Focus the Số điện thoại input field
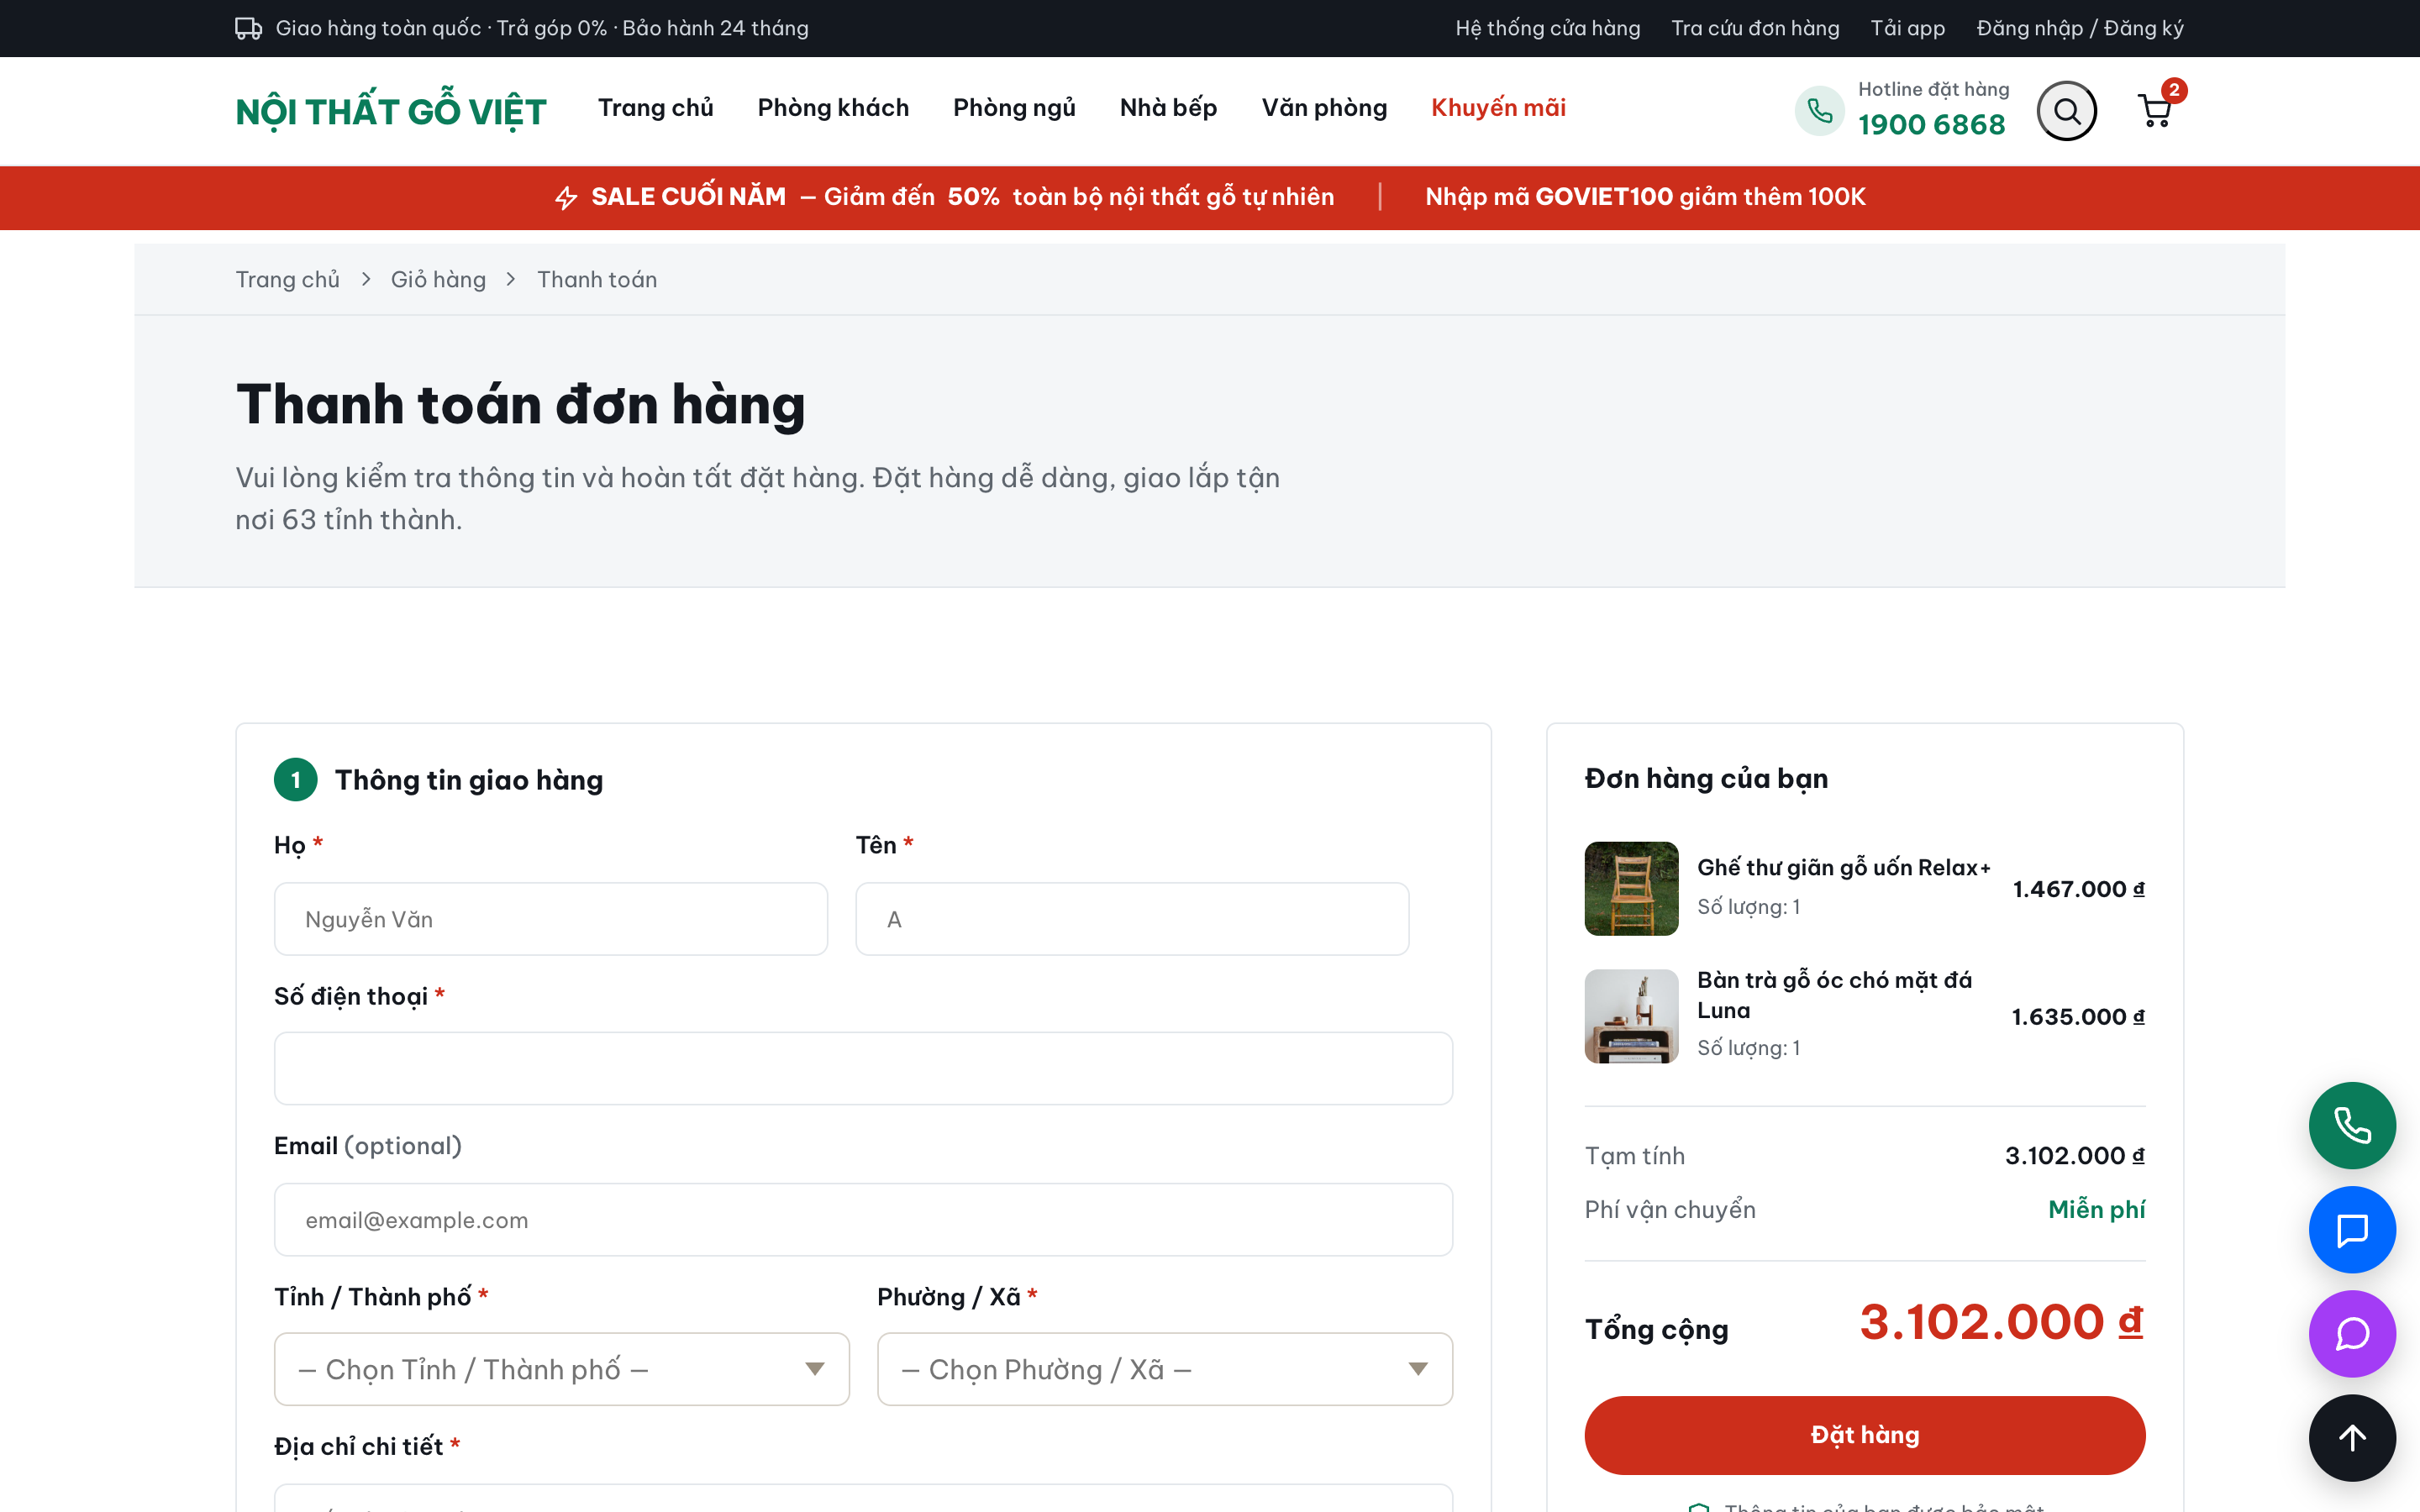The height and width of the screenshot is (1512, 2420). point(863,1068)
